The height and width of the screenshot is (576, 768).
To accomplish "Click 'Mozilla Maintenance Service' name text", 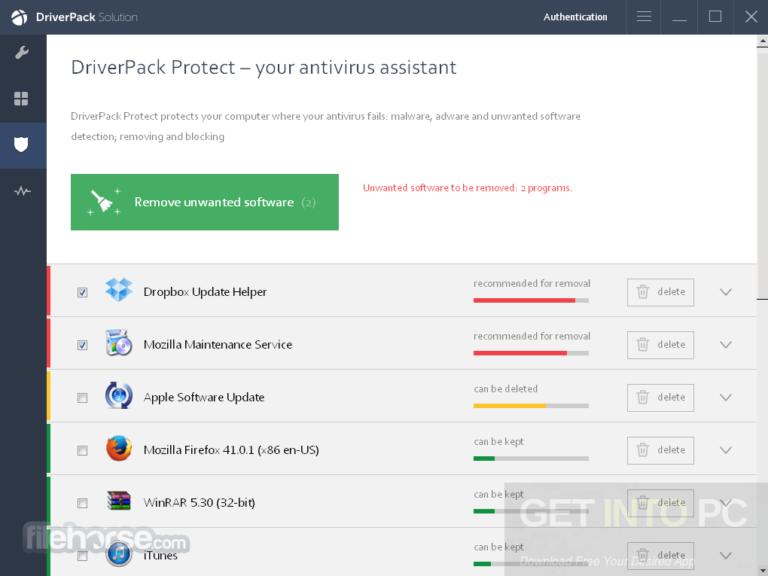I will 217,345.
